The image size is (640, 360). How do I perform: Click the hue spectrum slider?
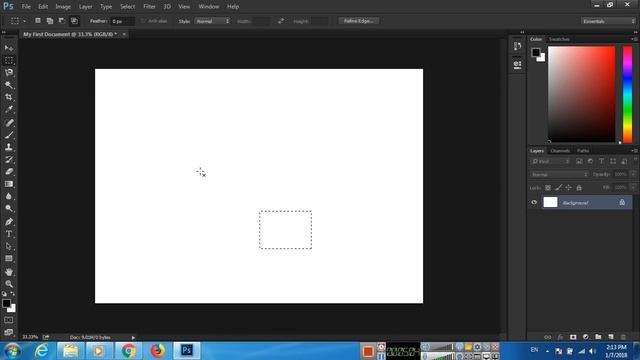627,94
